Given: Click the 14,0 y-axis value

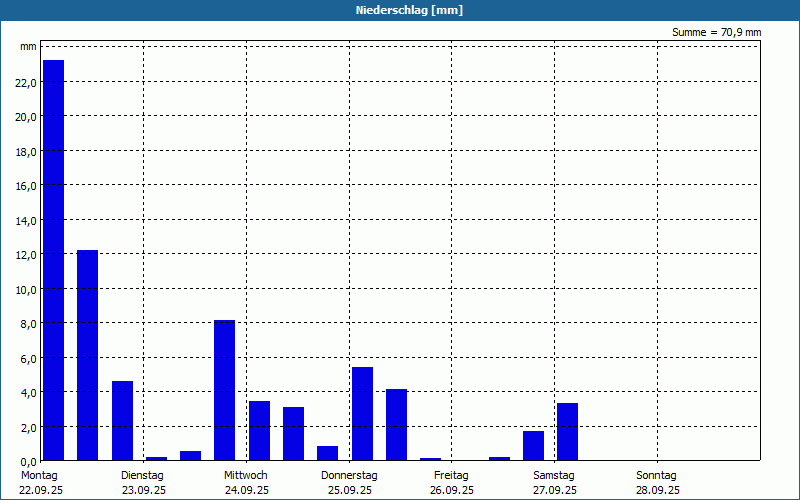Looking at the screenshot, I should (x=26, y=220).
